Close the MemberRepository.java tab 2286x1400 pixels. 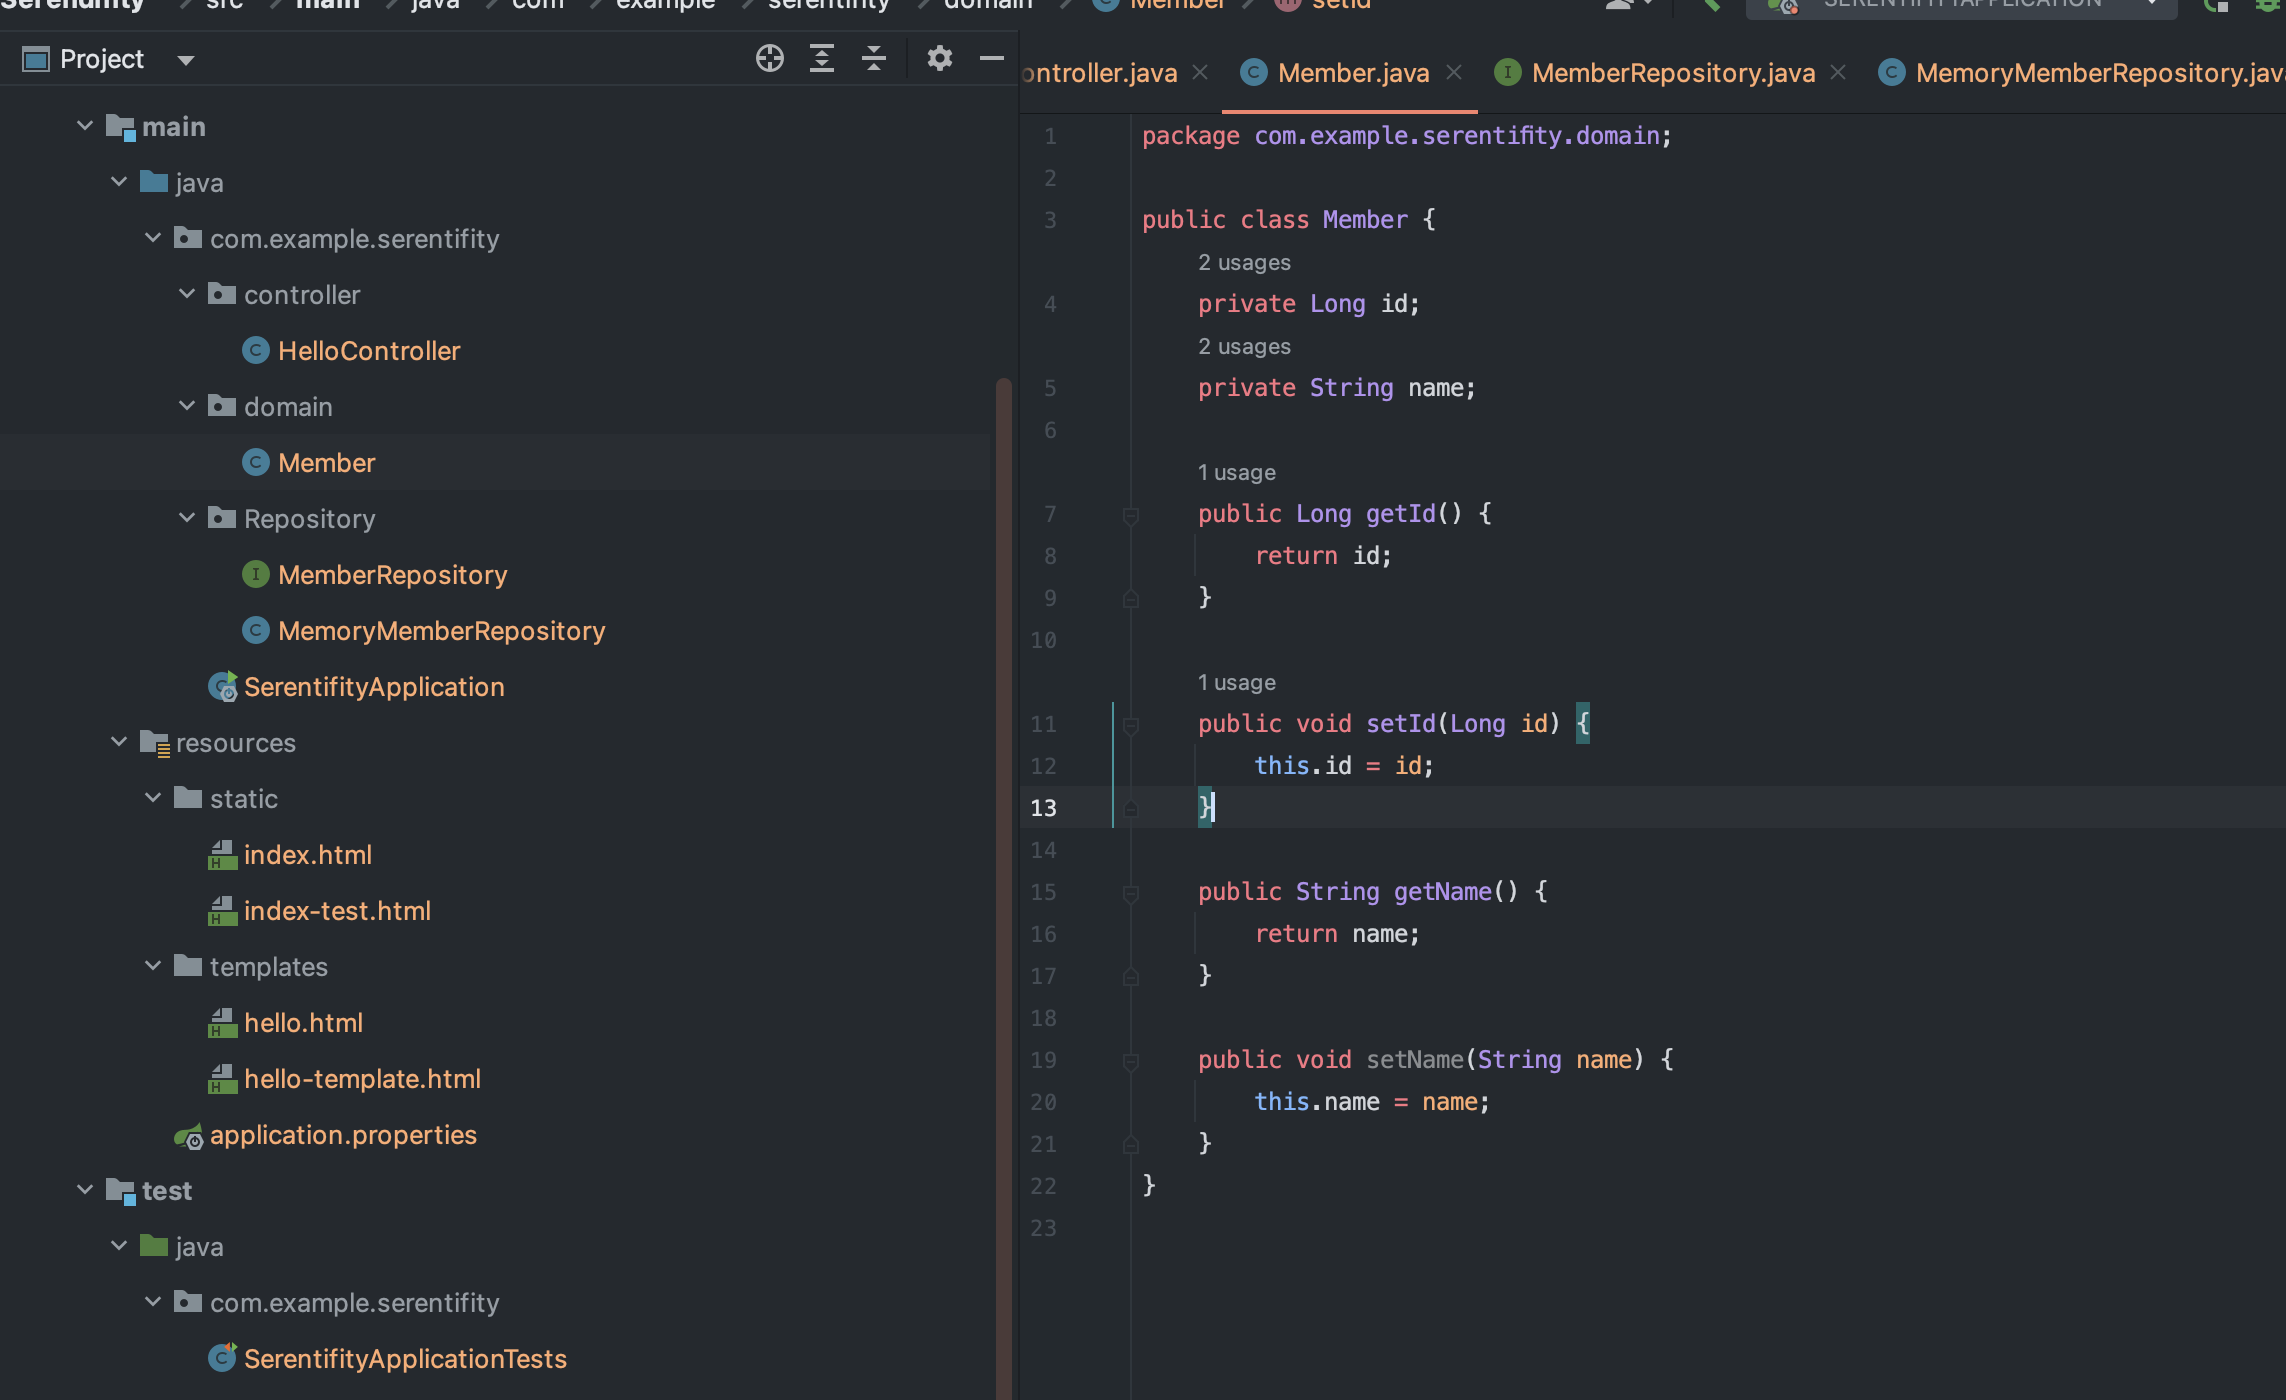click(1838, 72)
